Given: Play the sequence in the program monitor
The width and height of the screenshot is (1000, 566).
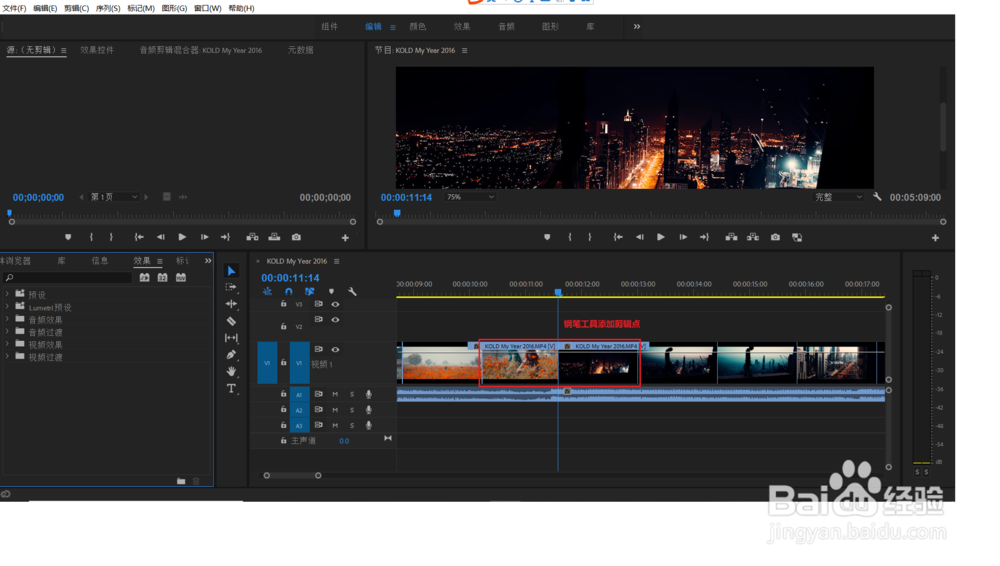Looking at the screenshot, I should pos(660,238).
